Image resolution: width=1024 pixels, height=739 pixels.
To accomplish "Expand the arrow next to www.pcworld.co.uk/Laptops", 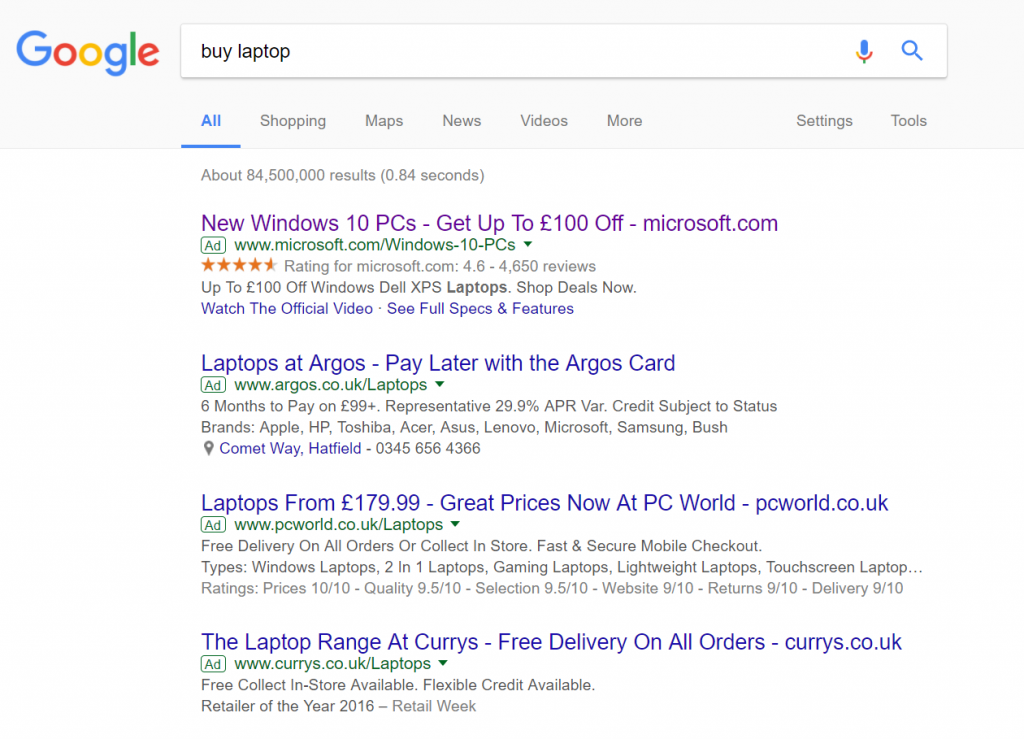I will (455, 524).
